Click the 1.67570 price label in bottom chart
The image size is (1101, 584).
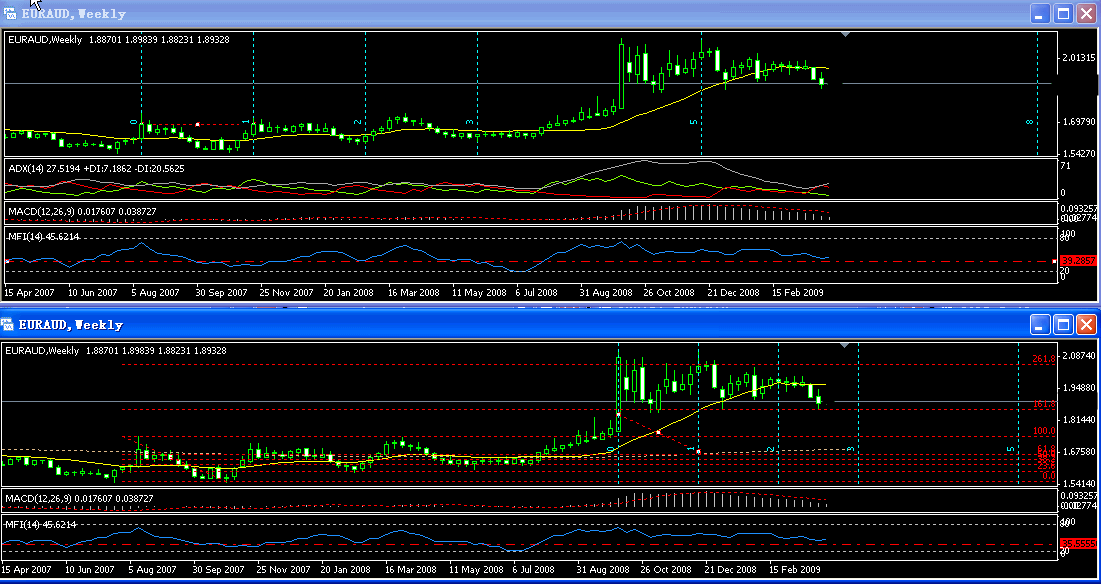coord(1080,451)
